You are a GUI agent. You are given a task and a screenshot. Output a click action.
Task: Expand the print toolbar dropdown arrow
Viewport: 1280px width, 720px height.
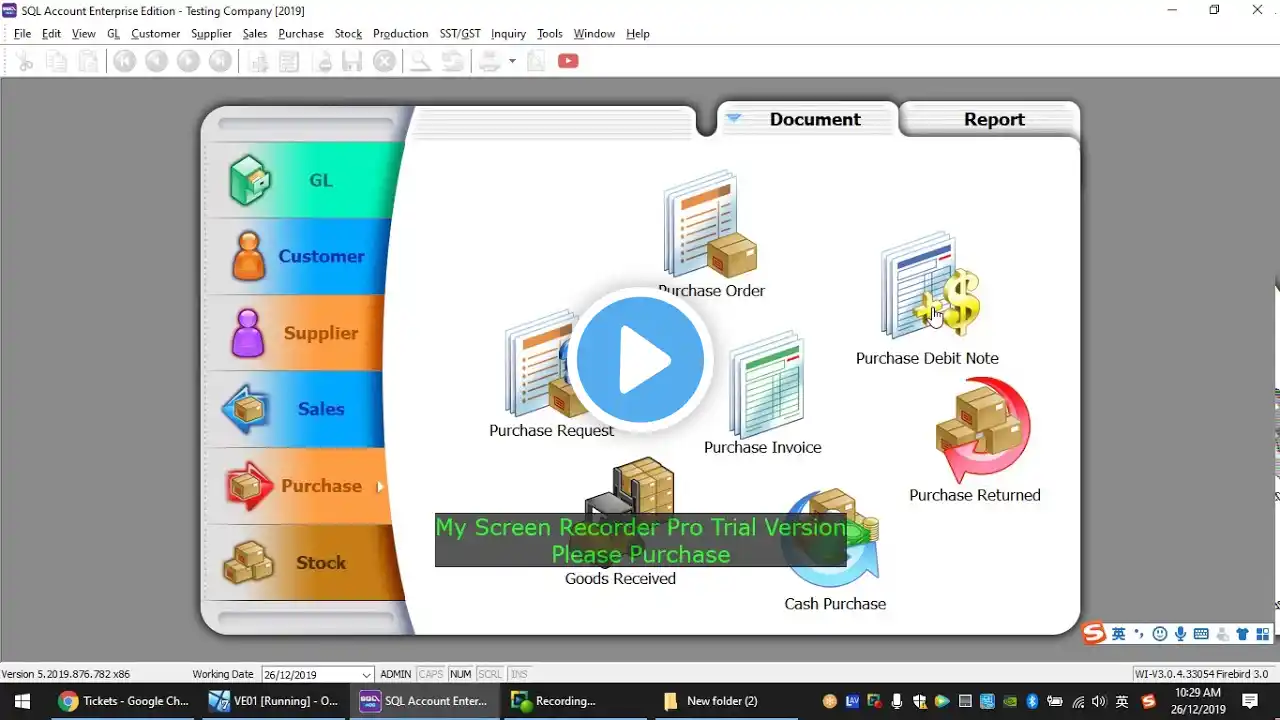pyautogui.click(x=512, y=61)
